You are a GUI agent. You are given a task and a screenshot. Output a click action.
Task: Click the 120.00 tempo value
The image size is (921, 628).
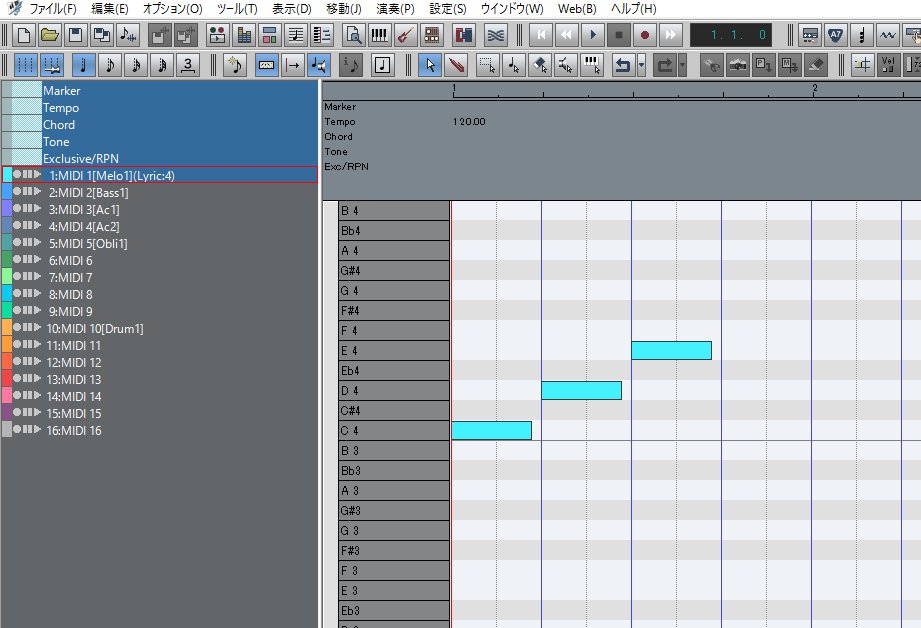[x=469, y=122]
